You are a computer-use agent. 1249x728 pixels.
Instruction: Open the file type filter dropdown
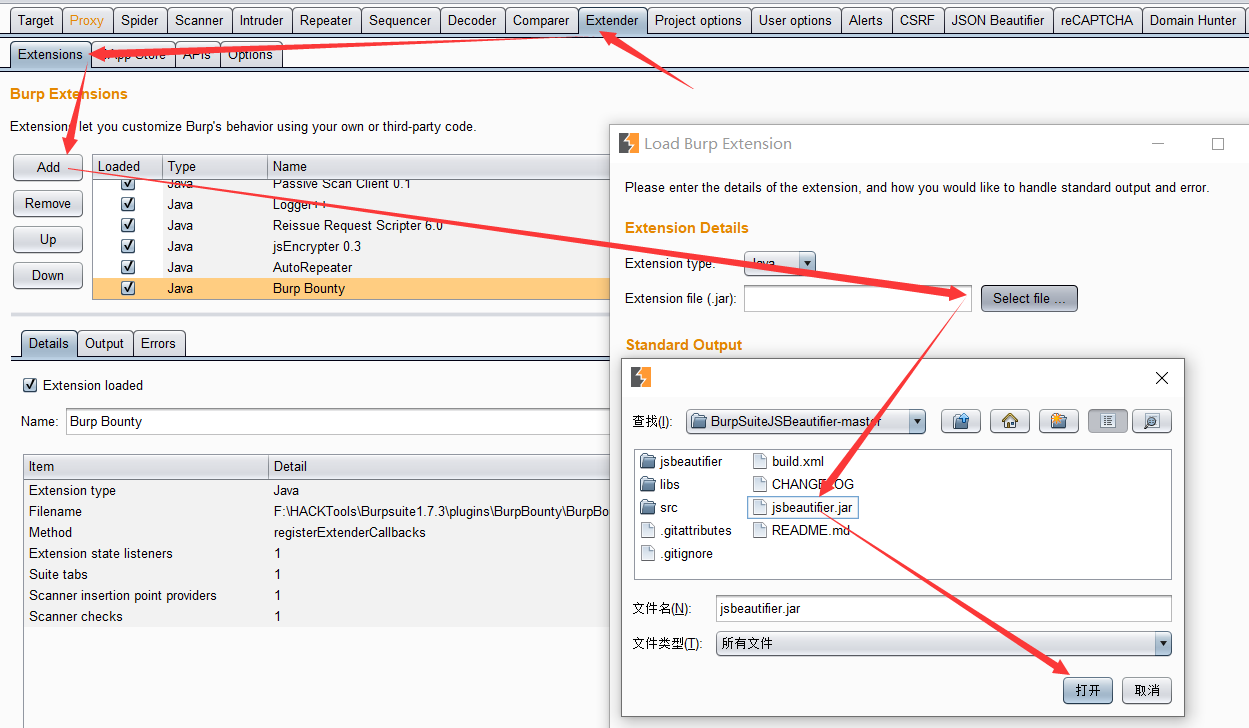pyautogui.click(x=943, y=643)
